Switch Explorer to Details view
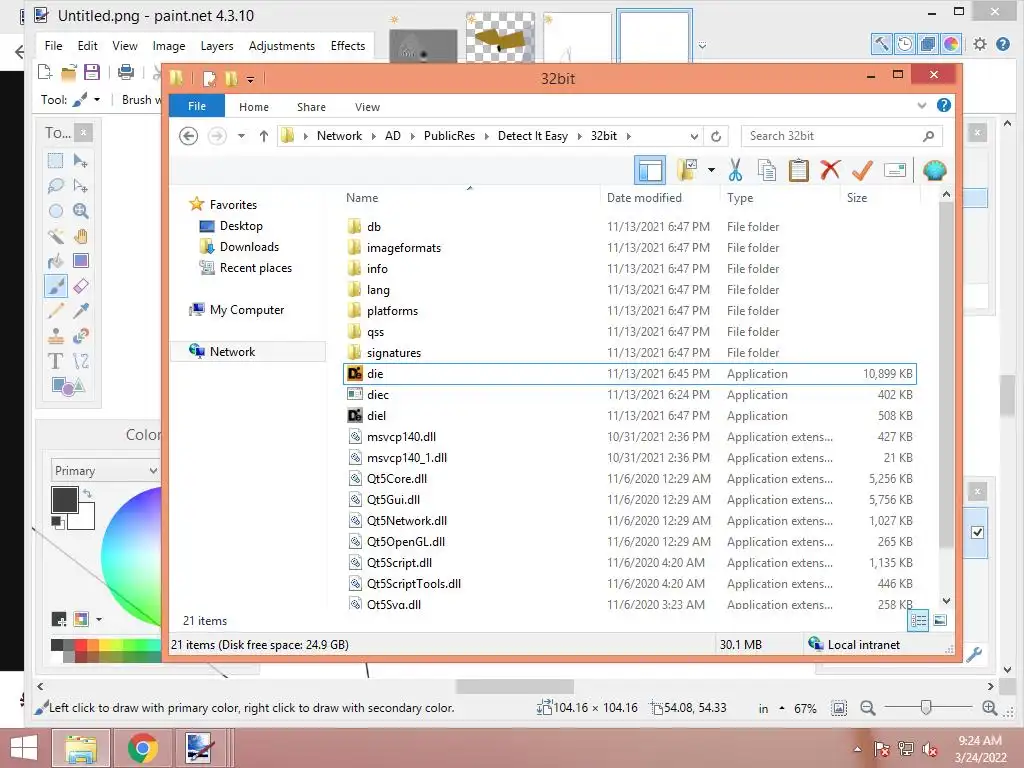This screenshot has width=1024, height=768. 918,620
